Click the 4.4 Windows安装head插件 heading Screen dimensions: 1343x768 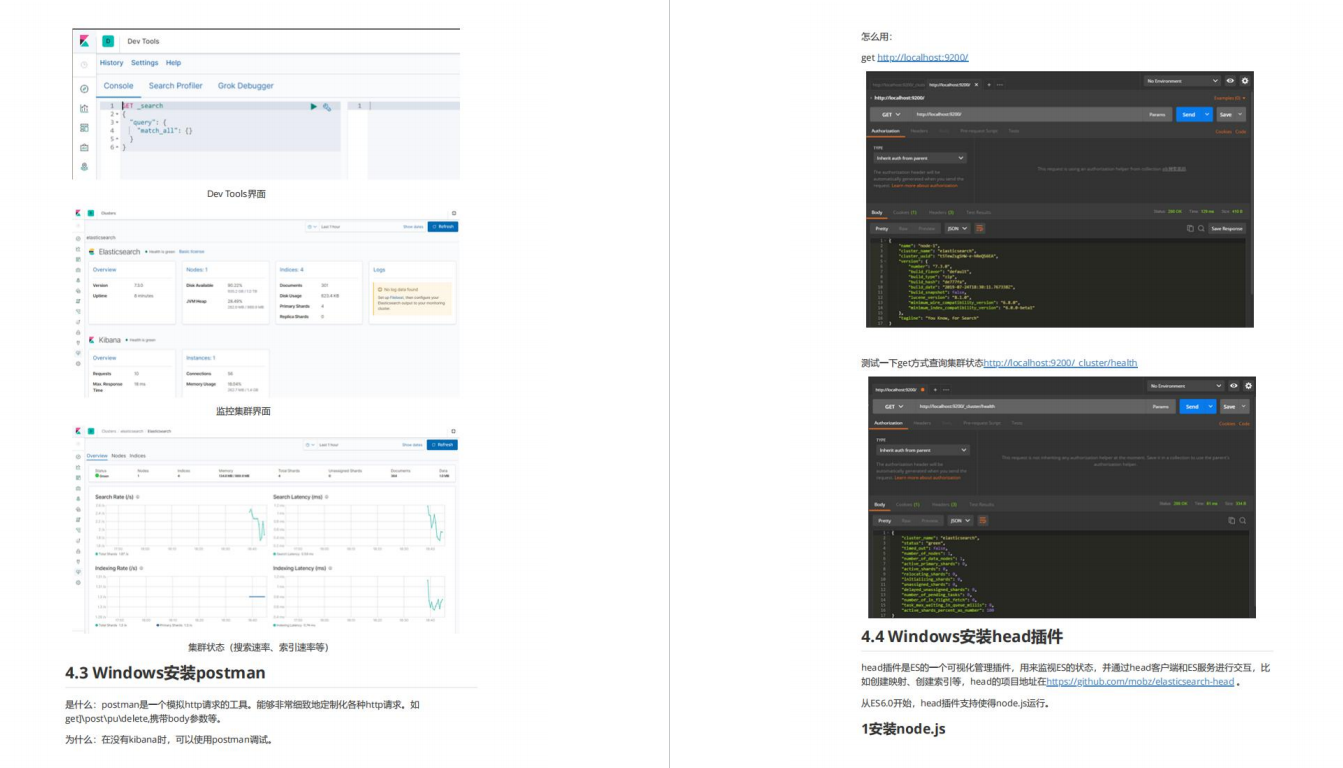pyautogui.click(x=962, y=636)
